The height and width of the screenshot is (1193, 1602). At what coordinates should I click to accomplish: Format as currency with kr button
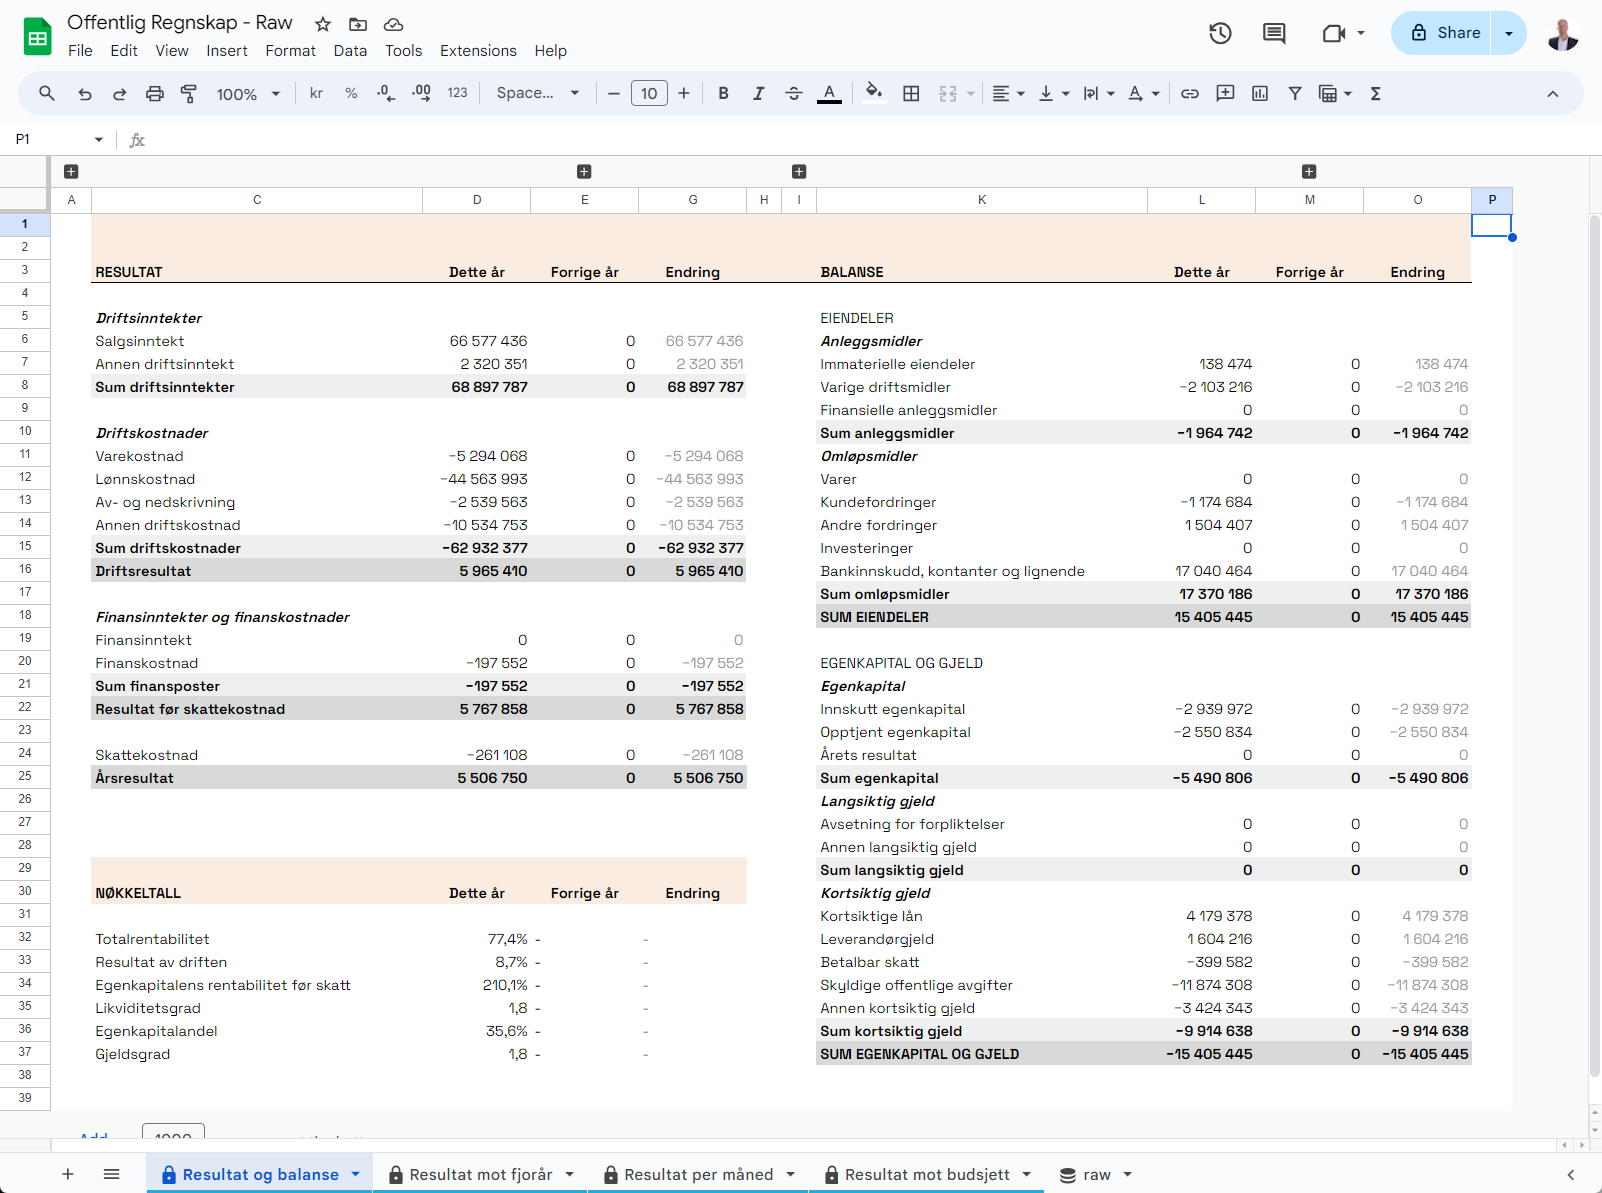point(316,93)
